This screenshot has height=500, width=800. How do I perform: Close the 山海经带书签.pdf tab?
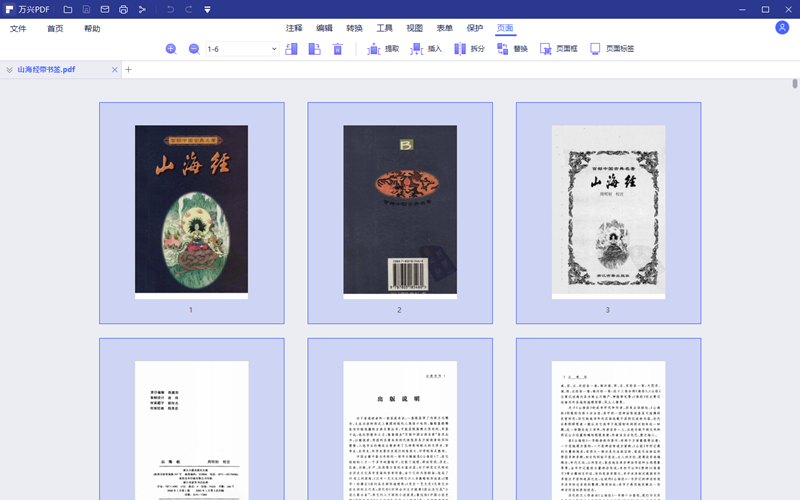[115, 70]
